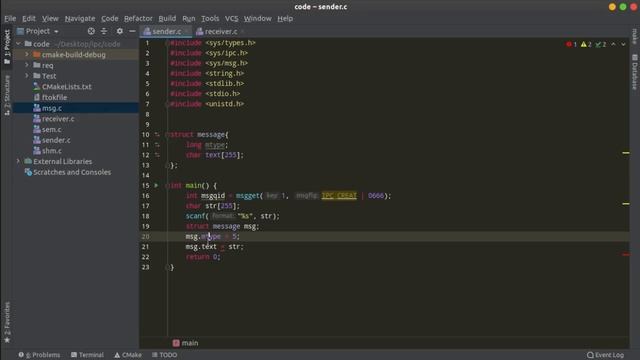Image resolution: width=640 pixels, height=360 pixels.
Task: Click the error count indicator
Action: pos(571,44)
